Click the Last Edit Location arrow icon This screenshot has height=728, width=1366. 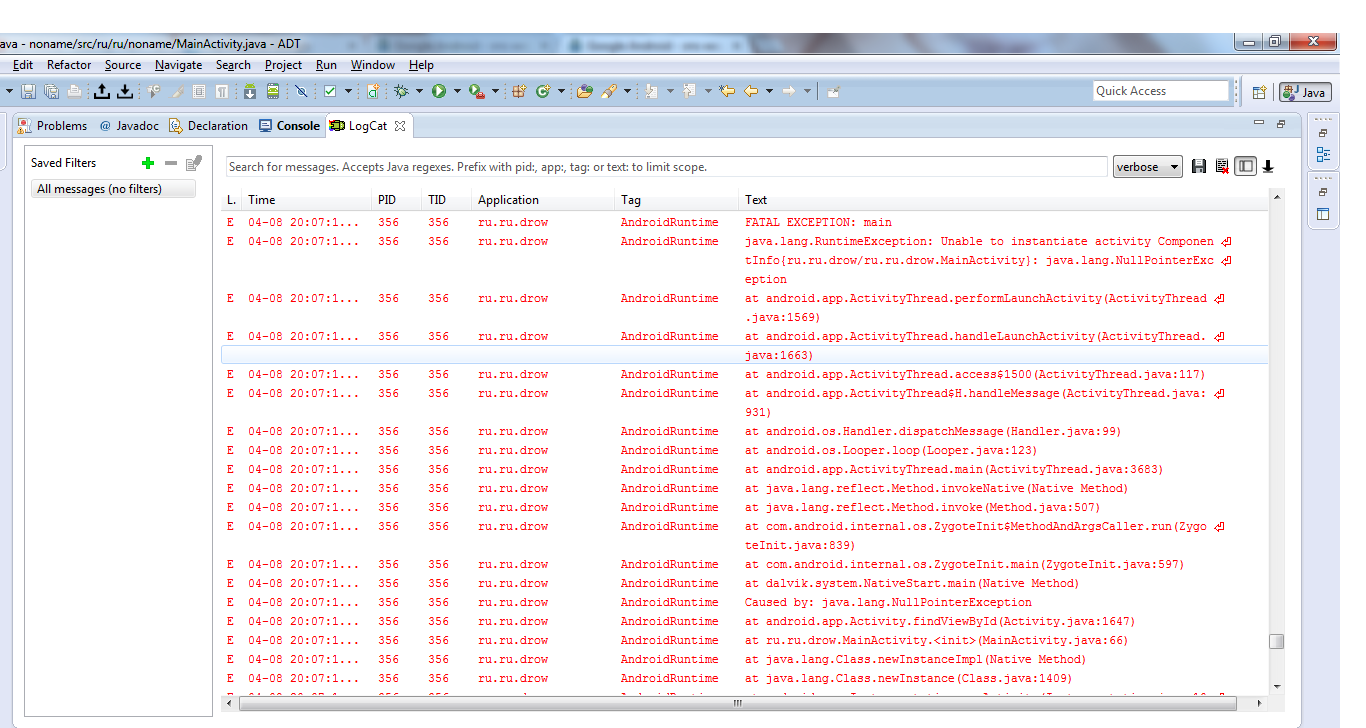[727, 91]
